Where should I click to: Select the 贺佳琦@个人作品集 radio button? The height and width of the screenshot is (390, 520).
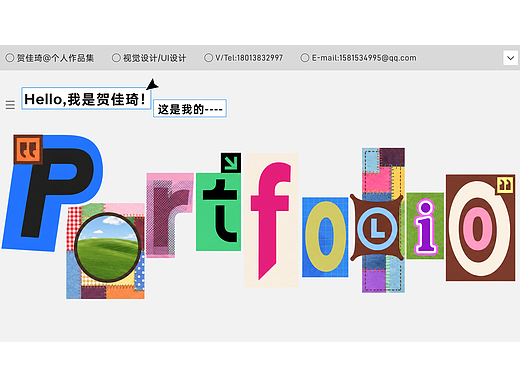click(10, 58)
